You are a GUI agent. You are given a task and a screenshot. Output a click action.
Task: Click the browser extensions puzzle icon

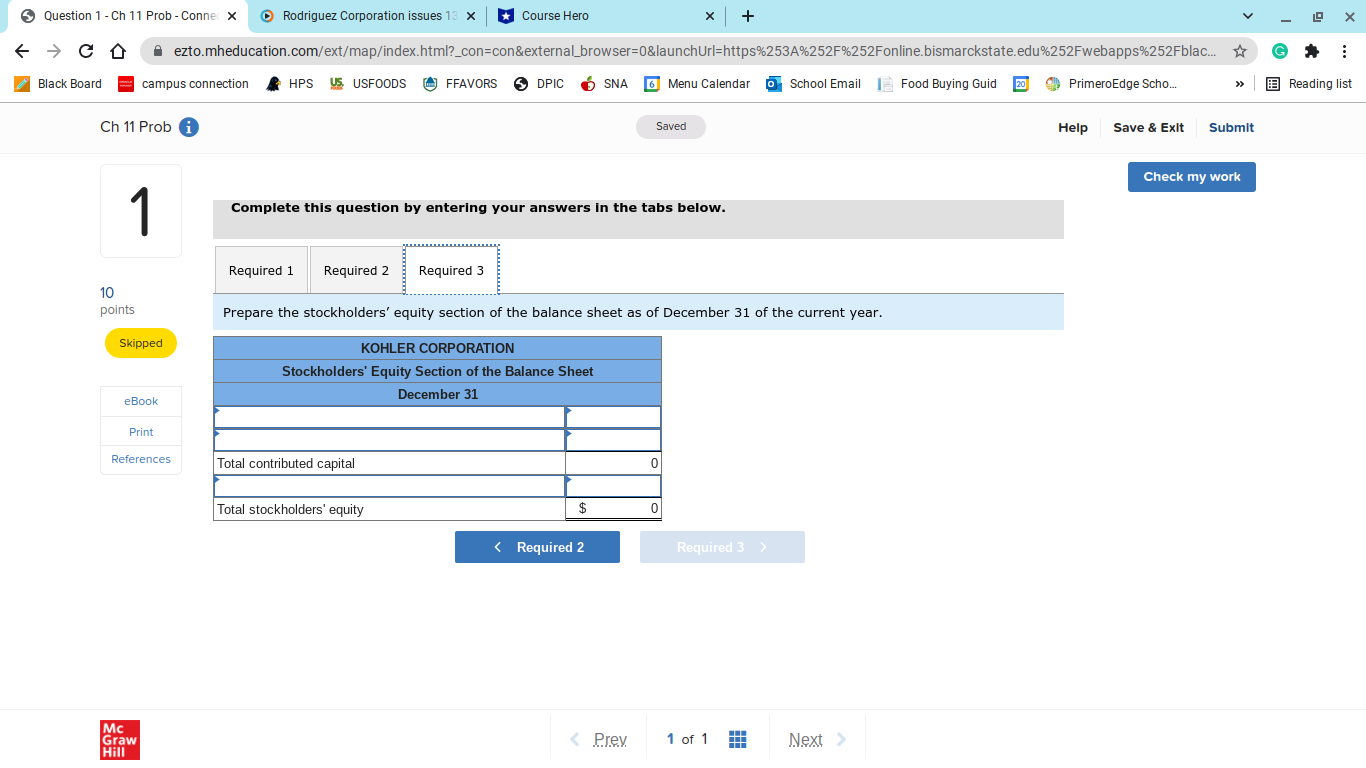(1311, 49)
